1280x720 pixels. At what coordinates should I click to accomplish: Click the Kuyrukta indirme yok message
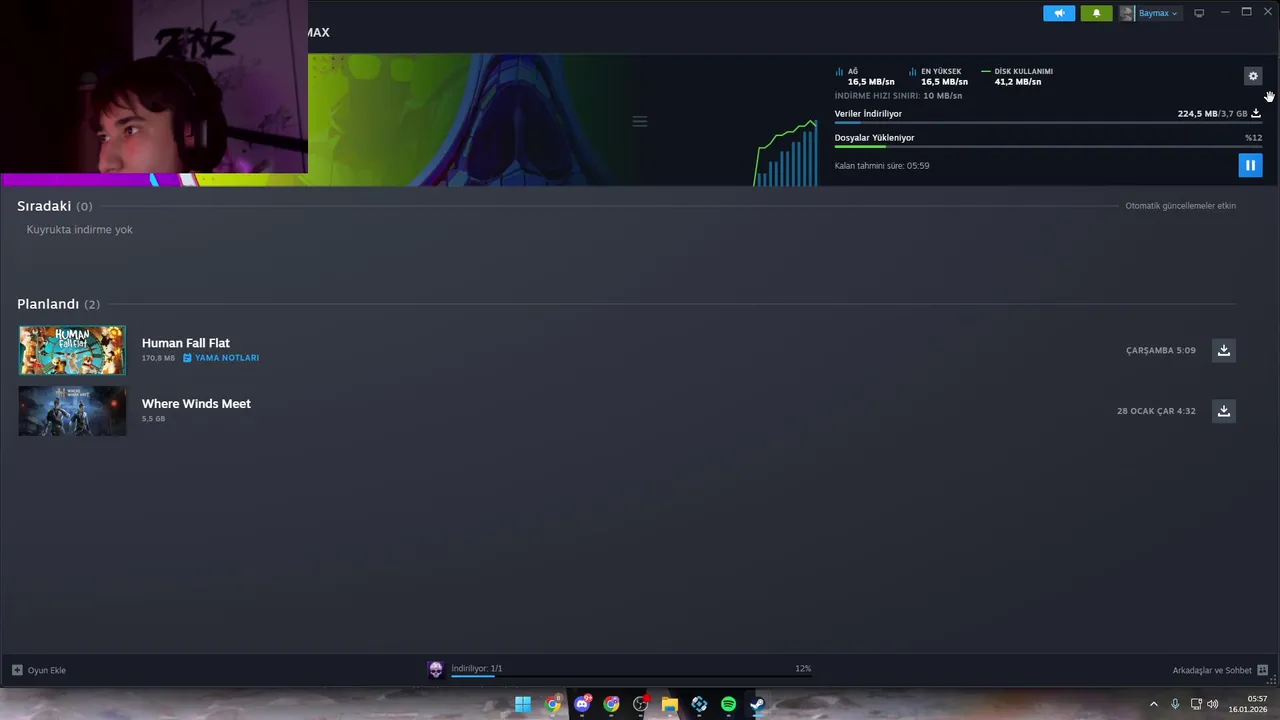tap(80, 230)
